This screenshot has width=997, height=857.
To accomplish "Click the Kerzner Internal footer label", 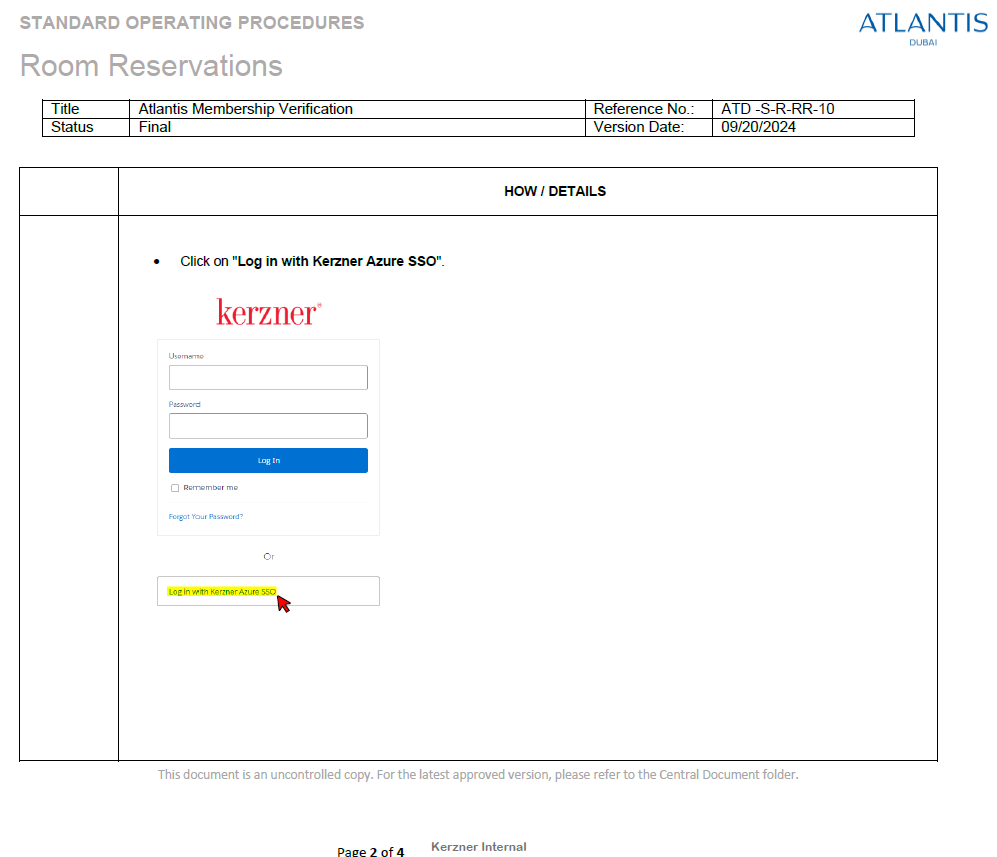I will [479, 847].
